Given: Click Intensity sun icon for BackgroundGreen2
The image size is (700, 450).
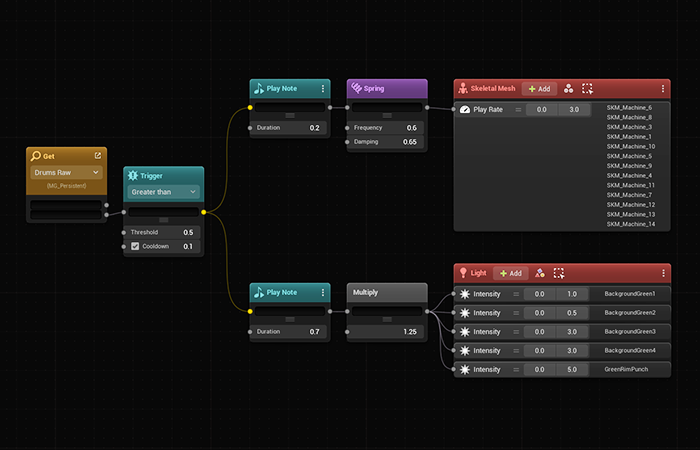Looking at the screenshot, I should (x=465, y=313).
